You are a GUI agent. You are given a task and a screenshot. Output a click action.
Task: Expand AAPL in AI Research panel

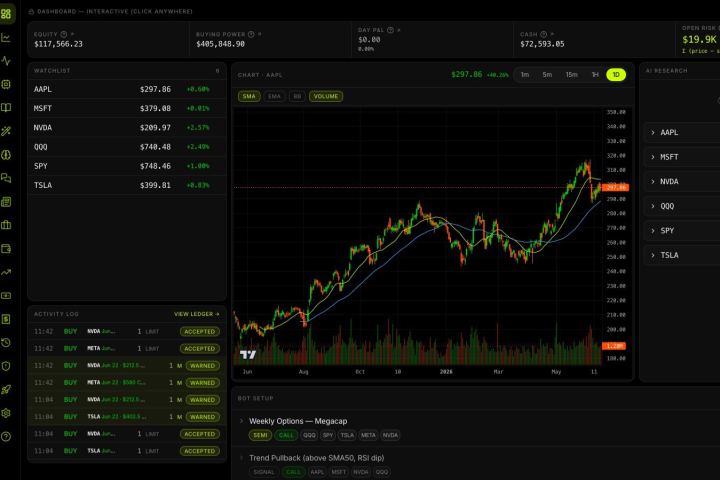[x=682, y=132]
